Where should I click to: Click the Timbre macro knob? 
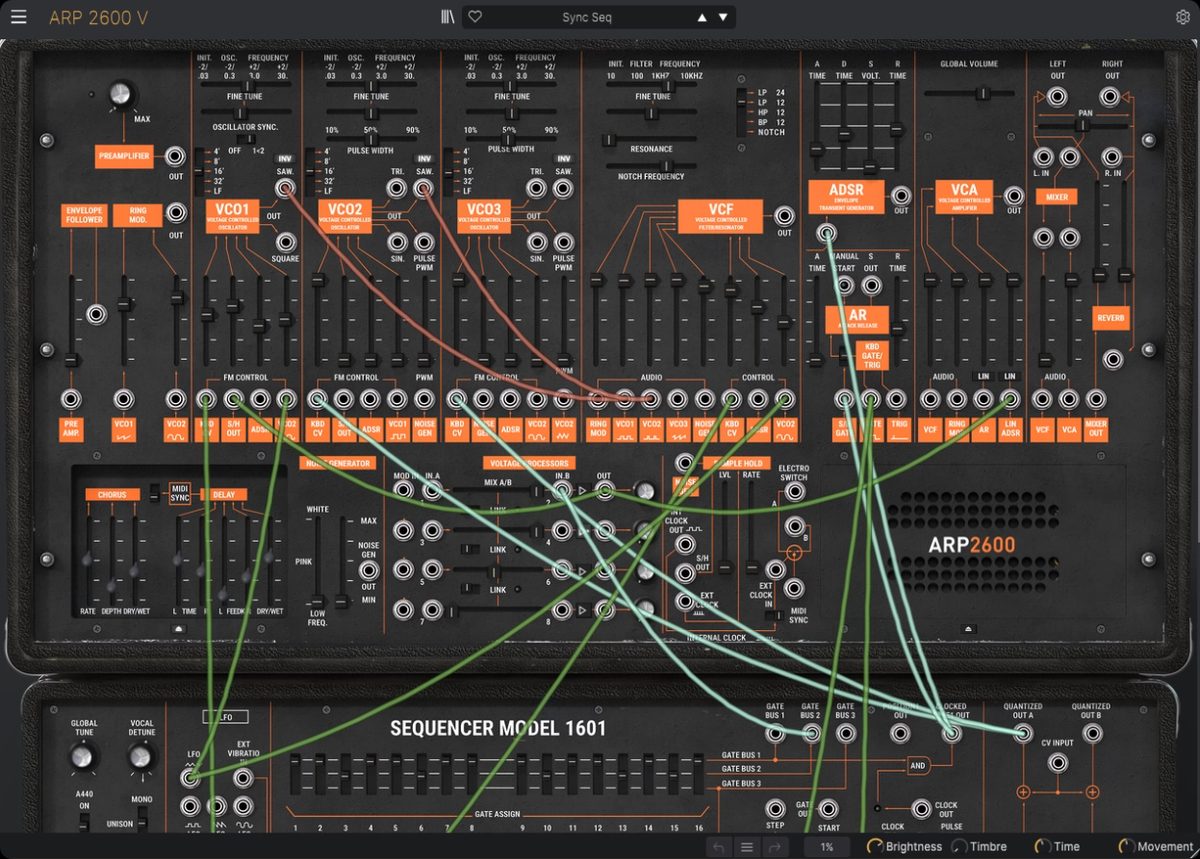click(x=959, y=846)
